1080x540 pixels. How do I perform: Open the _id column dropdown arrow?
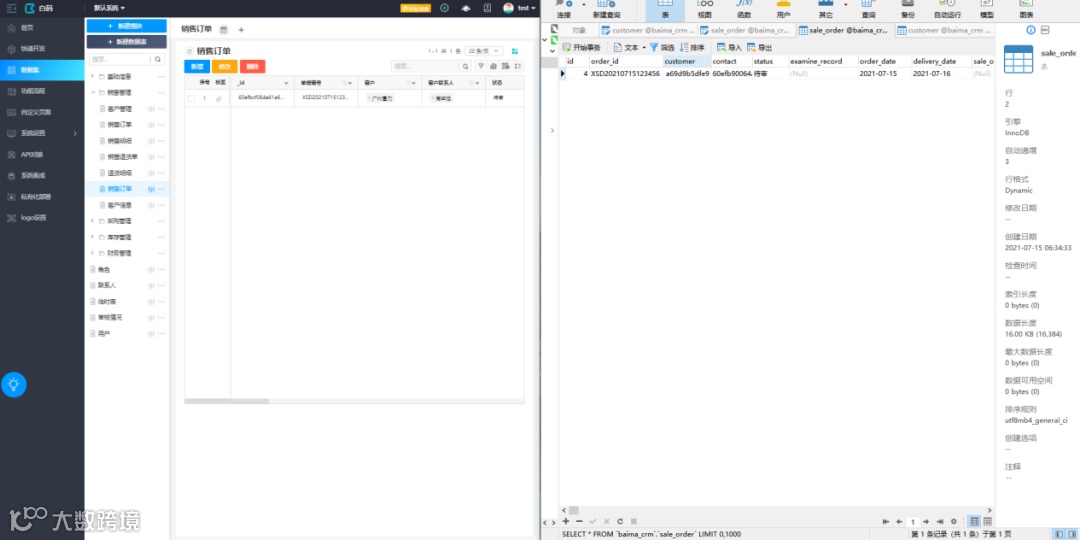287,83
